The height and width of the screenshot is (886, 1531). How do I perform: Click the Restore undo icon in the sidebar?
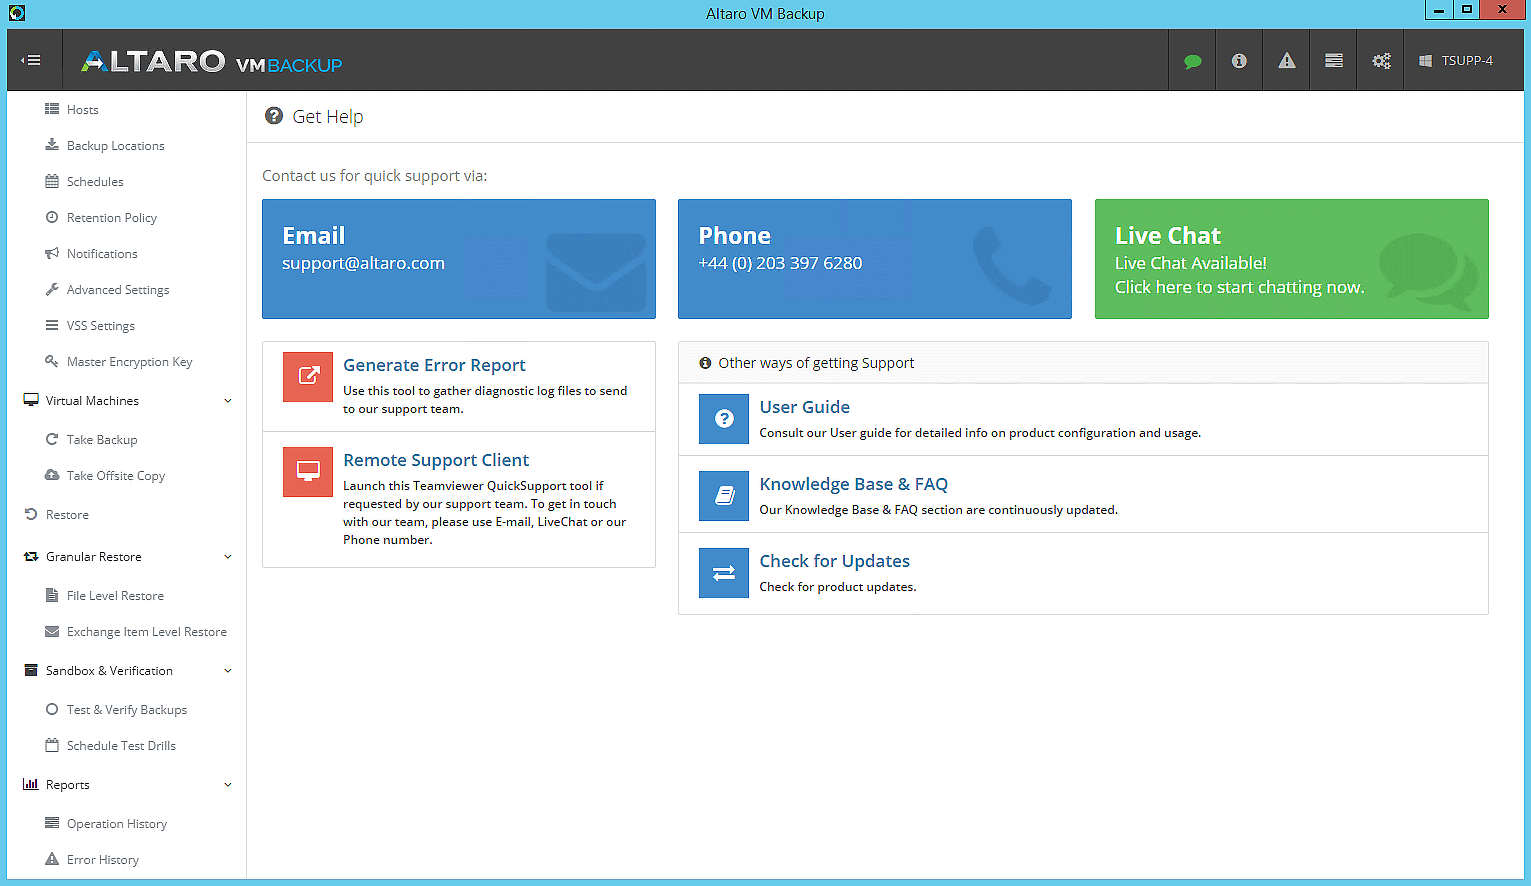[31, 514]
